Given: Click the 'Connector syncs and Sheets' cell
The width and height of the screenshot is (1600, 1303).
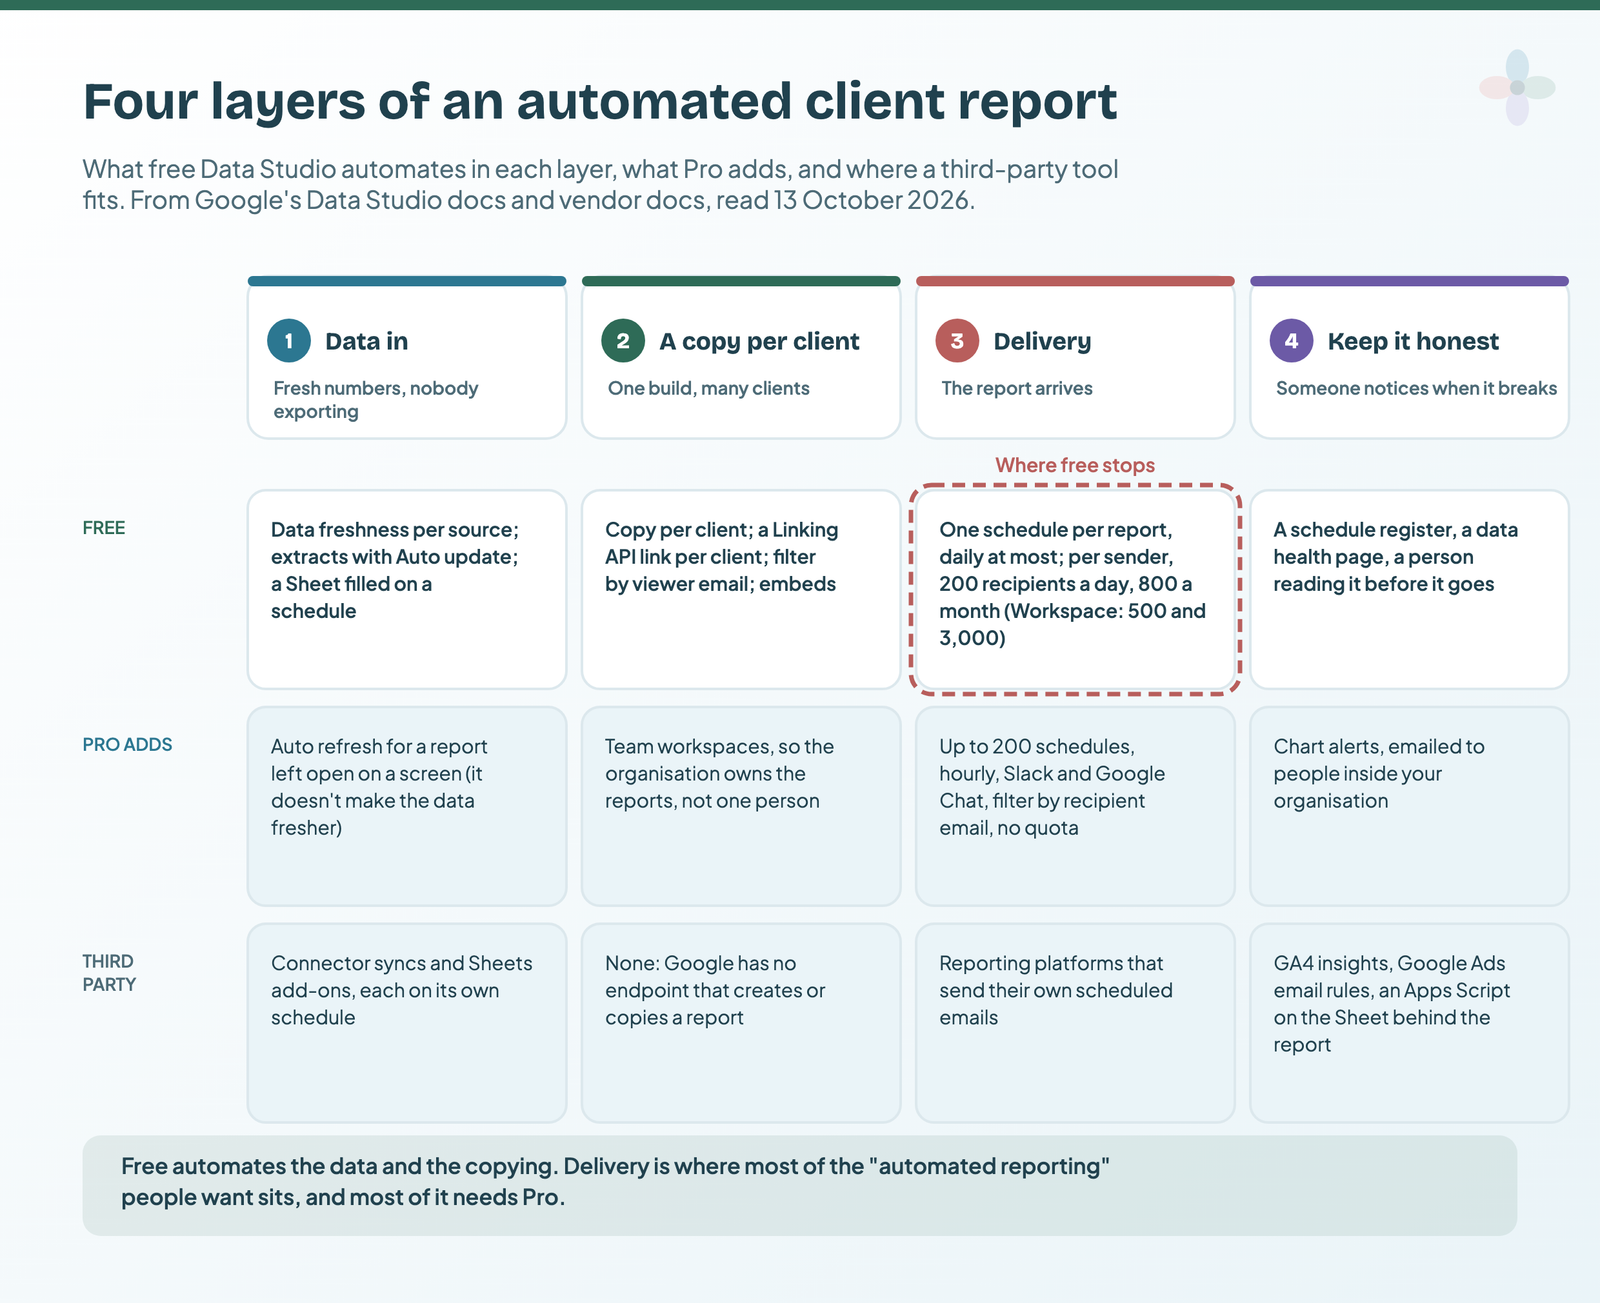Looking at the screenshot, I should click(407, 1023).
